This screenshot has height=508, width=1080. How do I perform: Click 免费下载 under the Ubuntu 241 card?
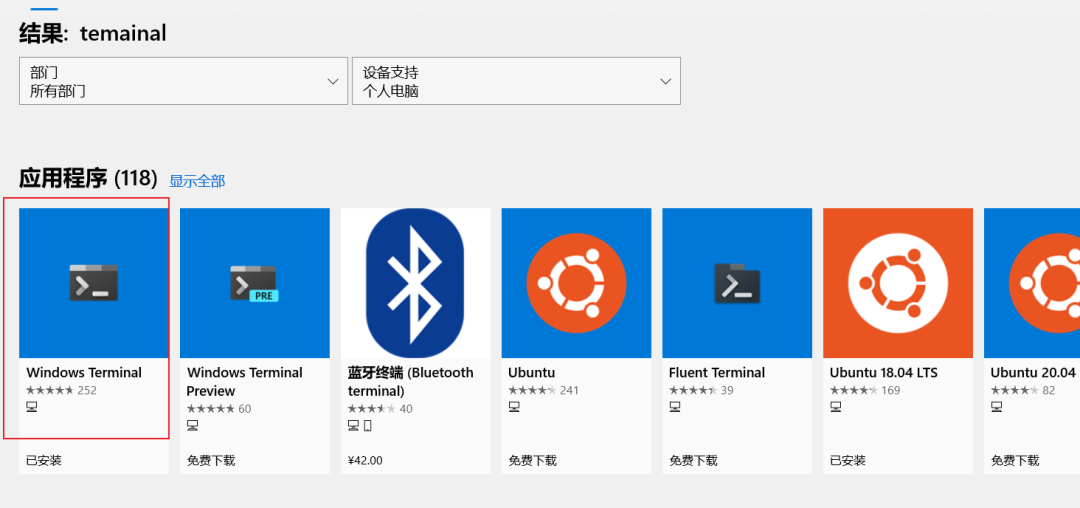point(532,461)
